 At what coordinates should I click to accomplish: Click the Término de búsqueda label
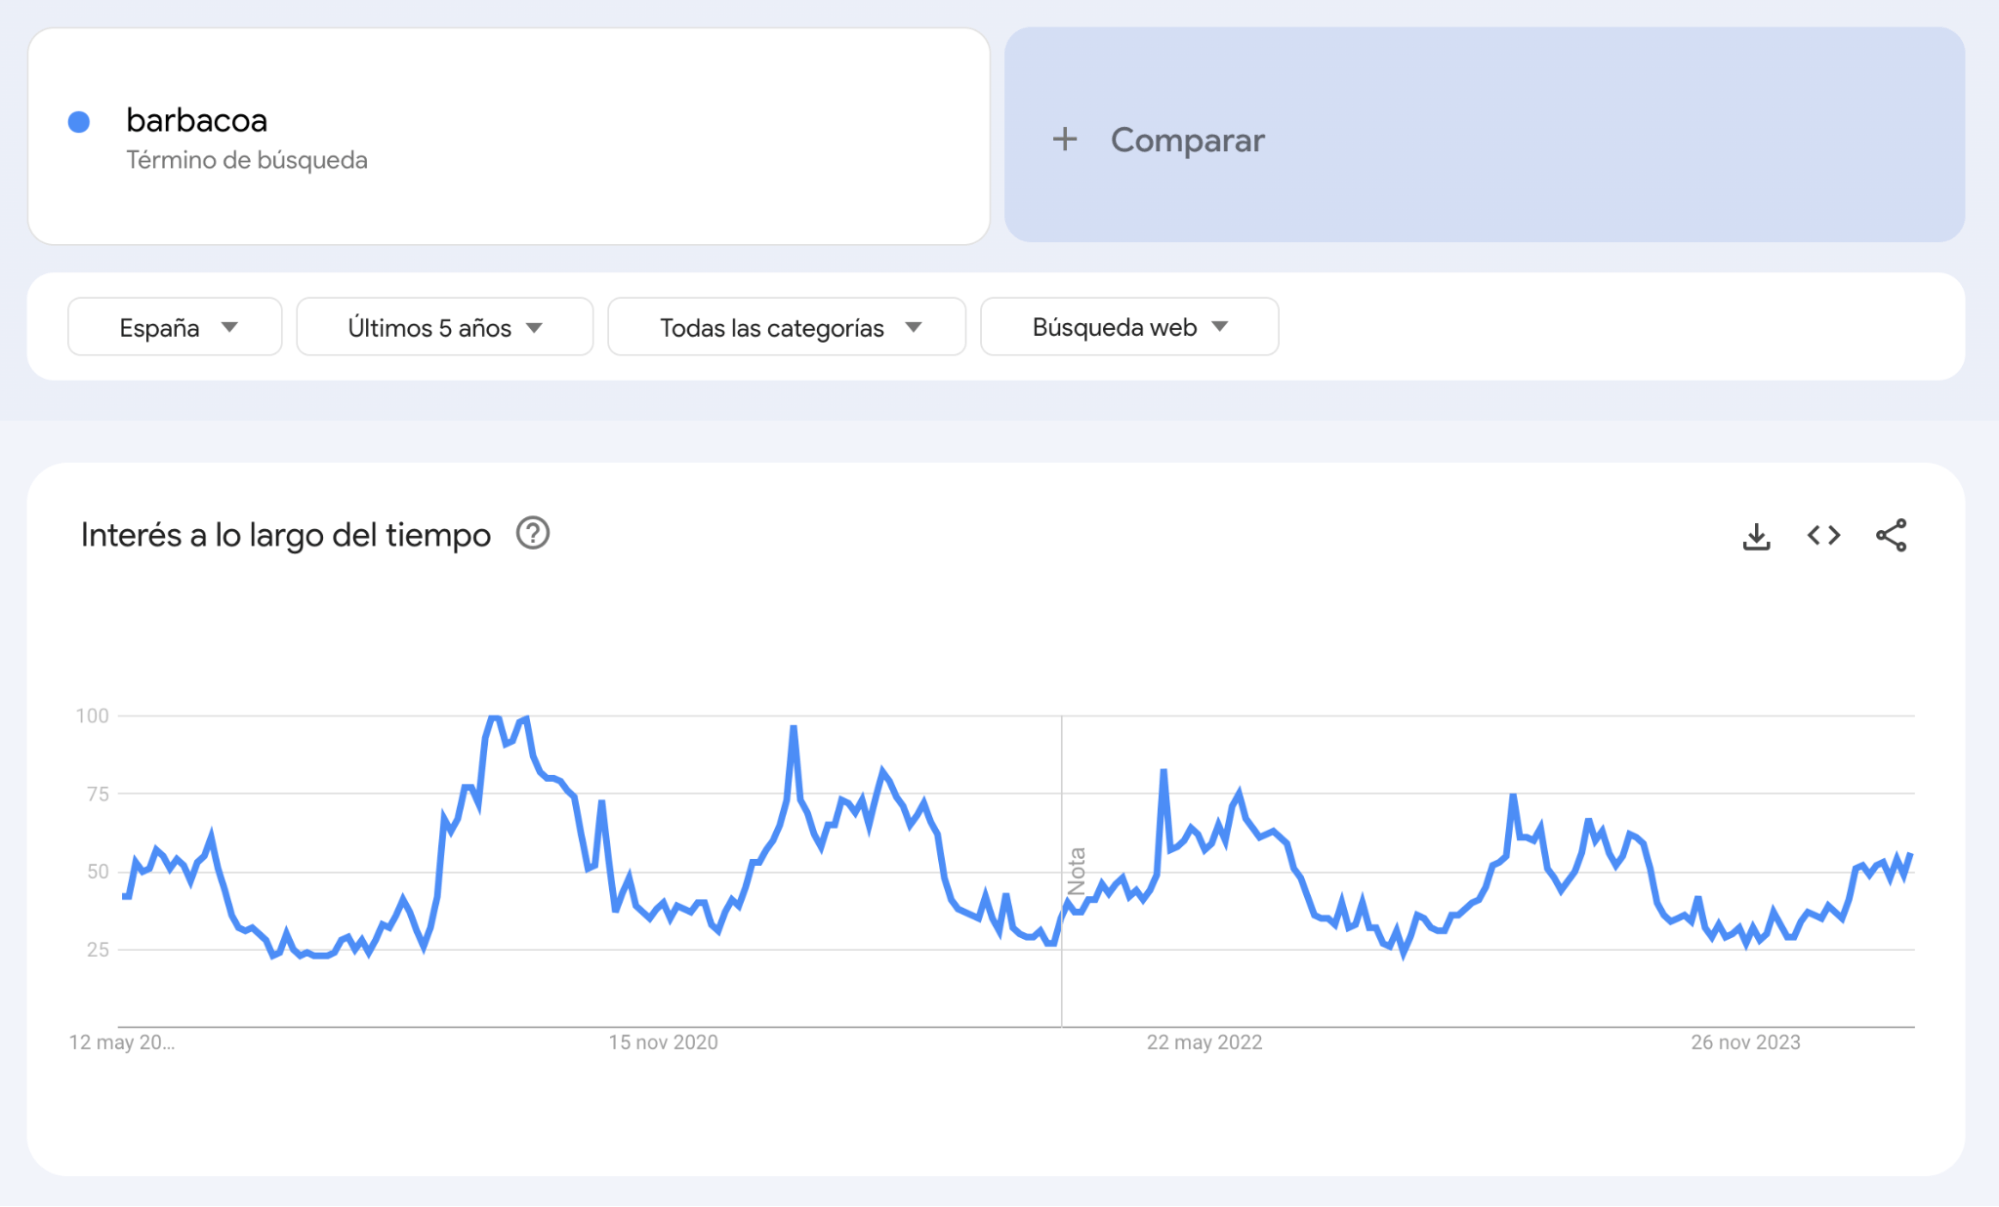[x=246, y=159]
